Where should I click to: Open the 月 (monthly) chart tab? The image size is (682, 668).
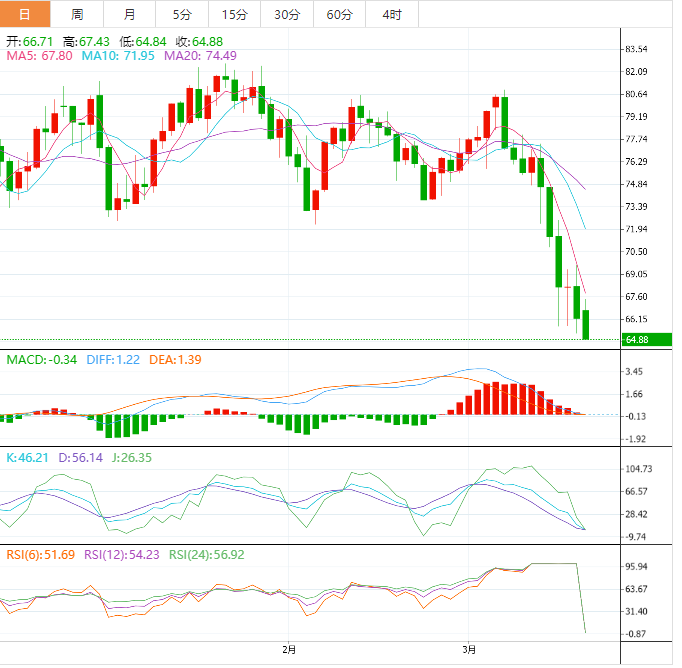(x=130, y=14)
